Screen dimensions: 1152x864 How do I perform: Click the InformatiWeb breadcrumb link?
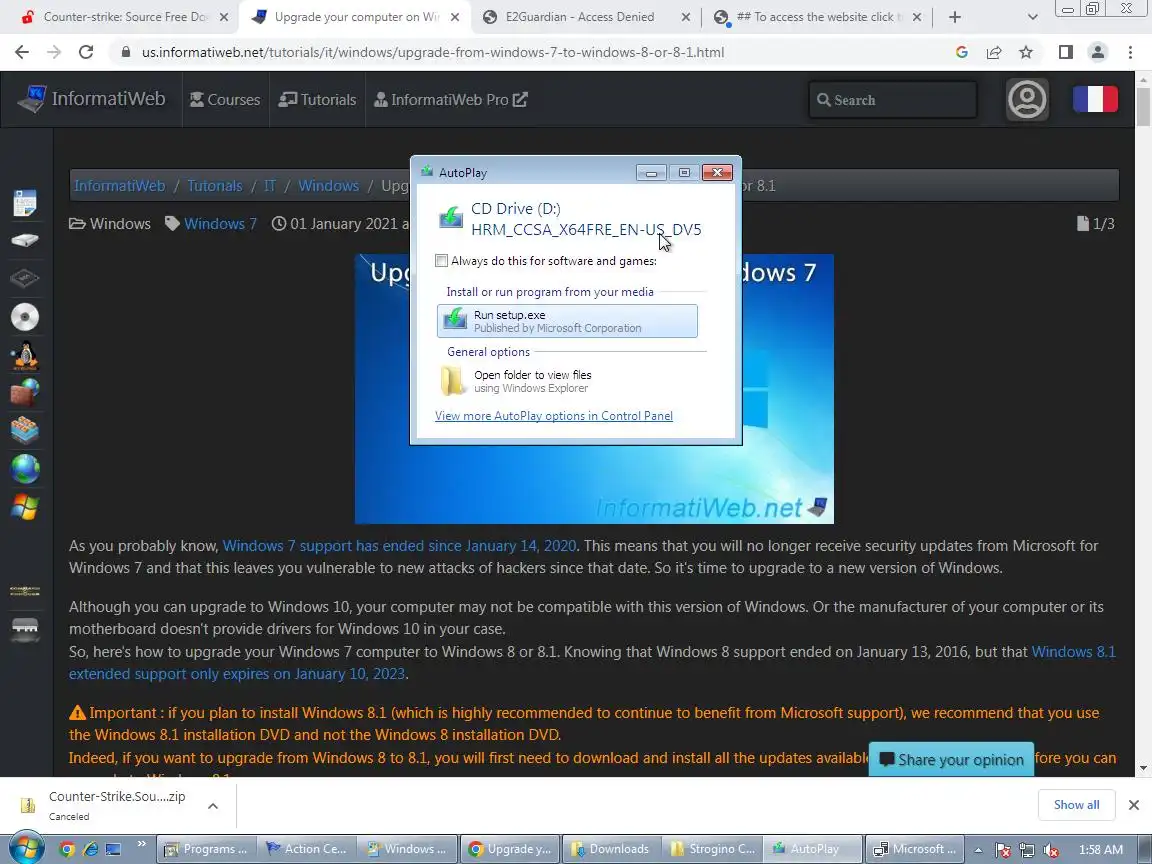(x=120, y=186)
